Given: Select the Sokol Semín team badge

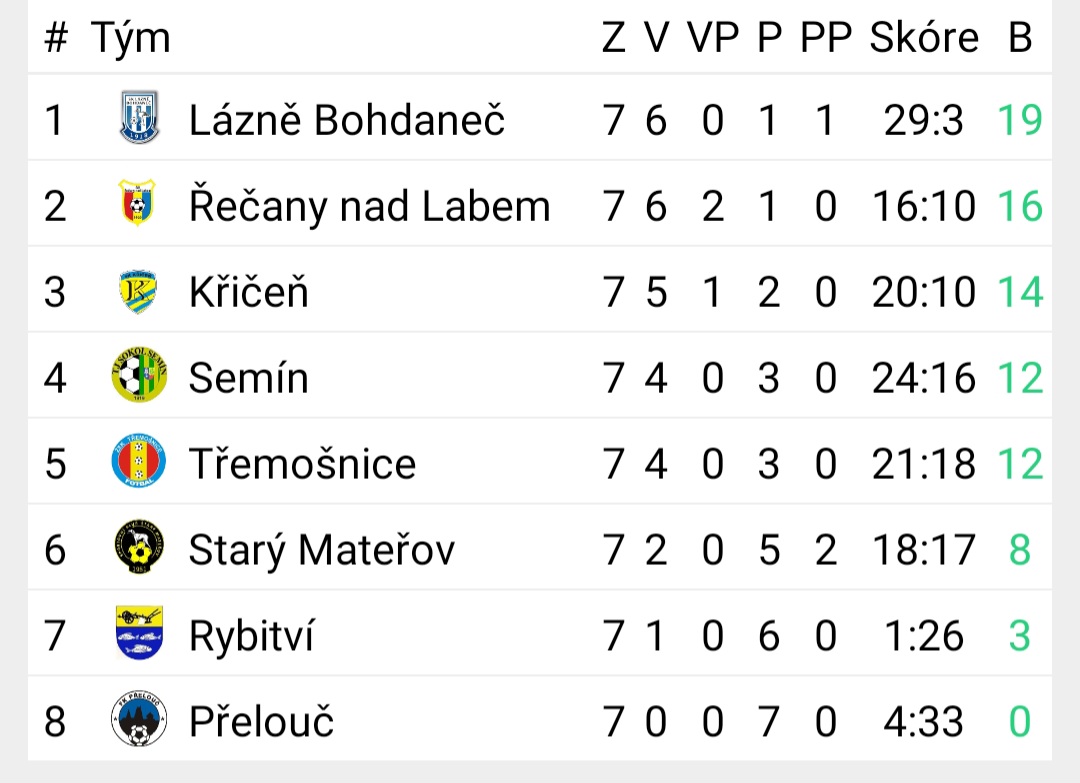Looking at the screenshot, I should click(x=139, y=375).
